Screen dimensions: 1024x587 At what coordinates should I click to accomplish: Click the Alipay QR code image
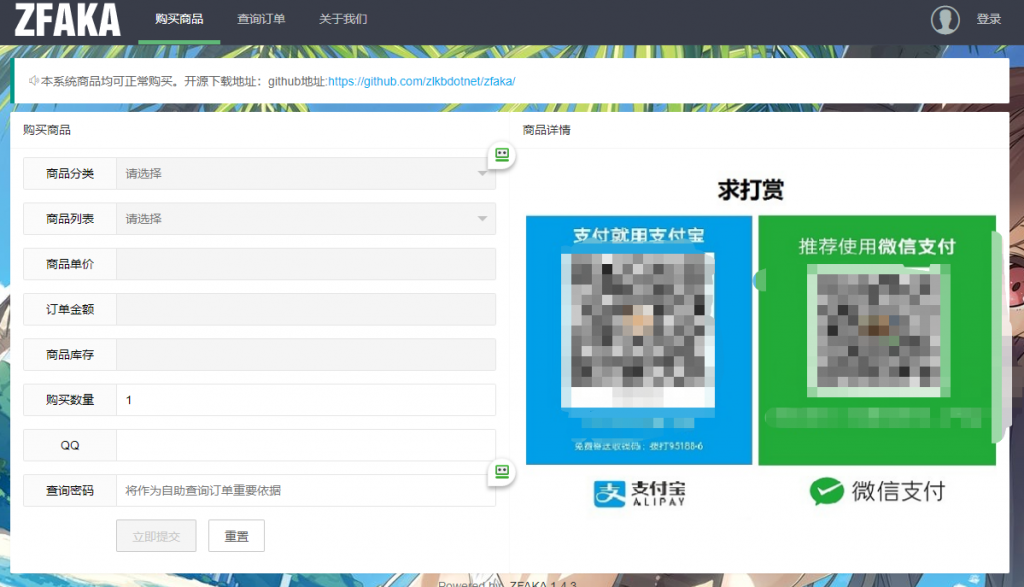(x=638, y=330)
